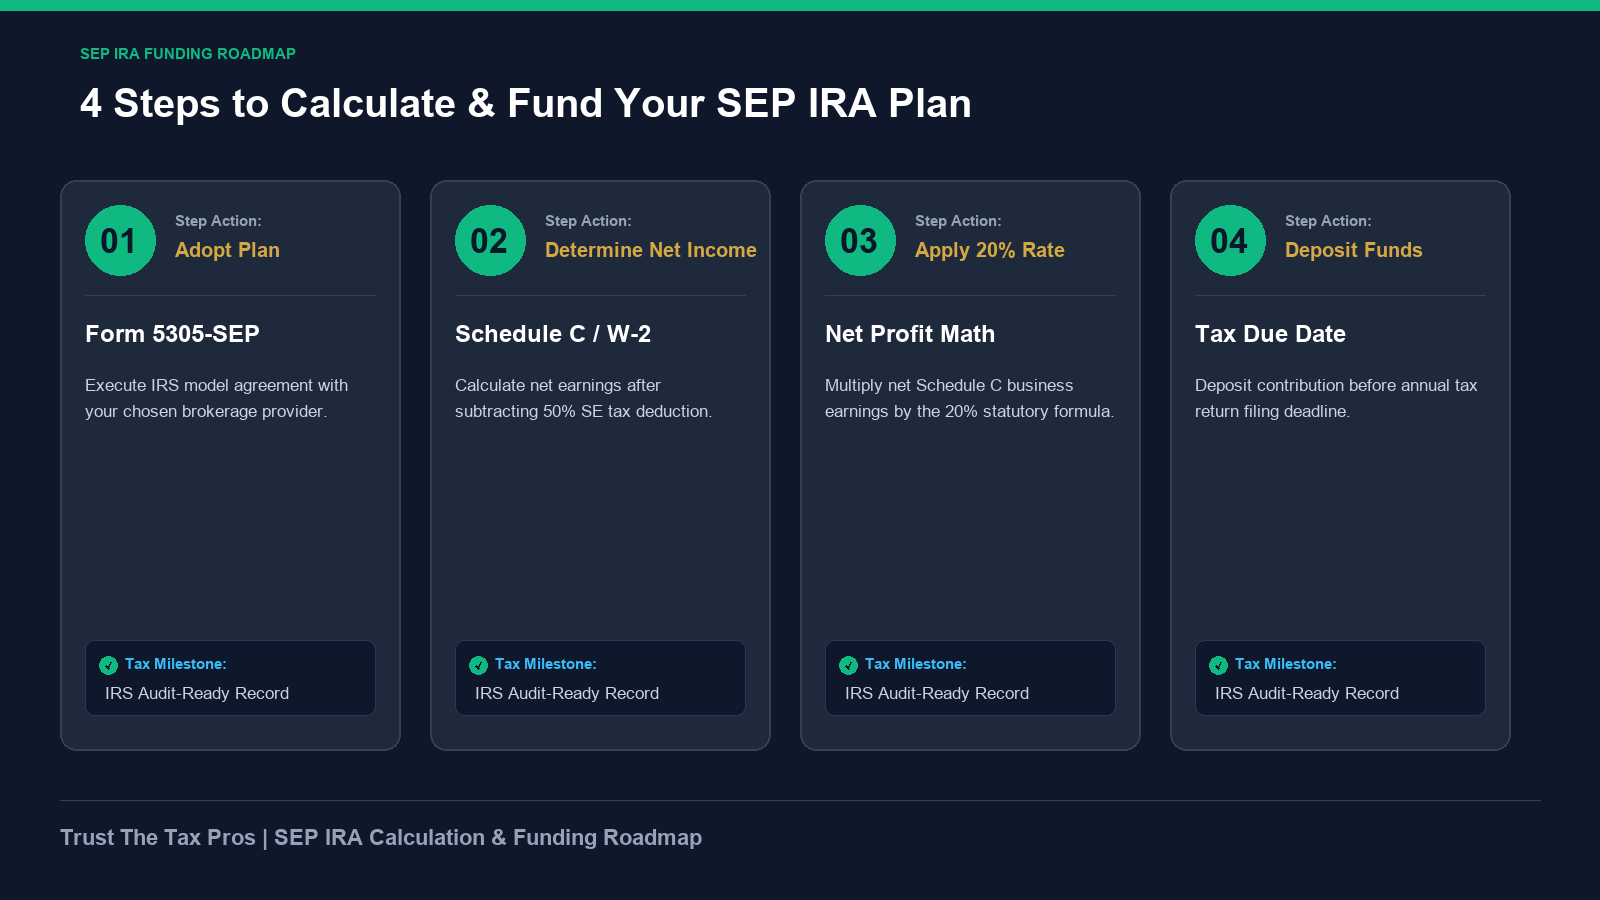Click the green 01 step number badge
The height and width of the screenshot is (900, 1600).
coord(120,240)
